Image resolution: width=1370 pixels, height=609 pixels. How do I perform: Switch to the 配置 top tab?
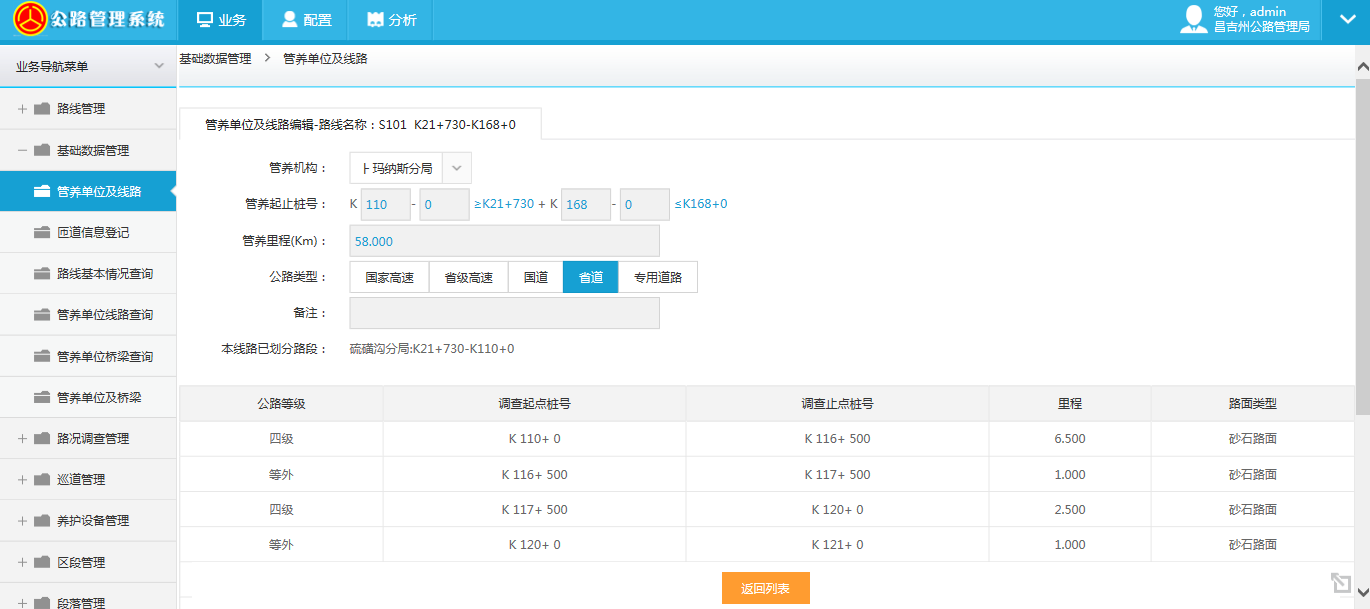click(x=306, y=20)
